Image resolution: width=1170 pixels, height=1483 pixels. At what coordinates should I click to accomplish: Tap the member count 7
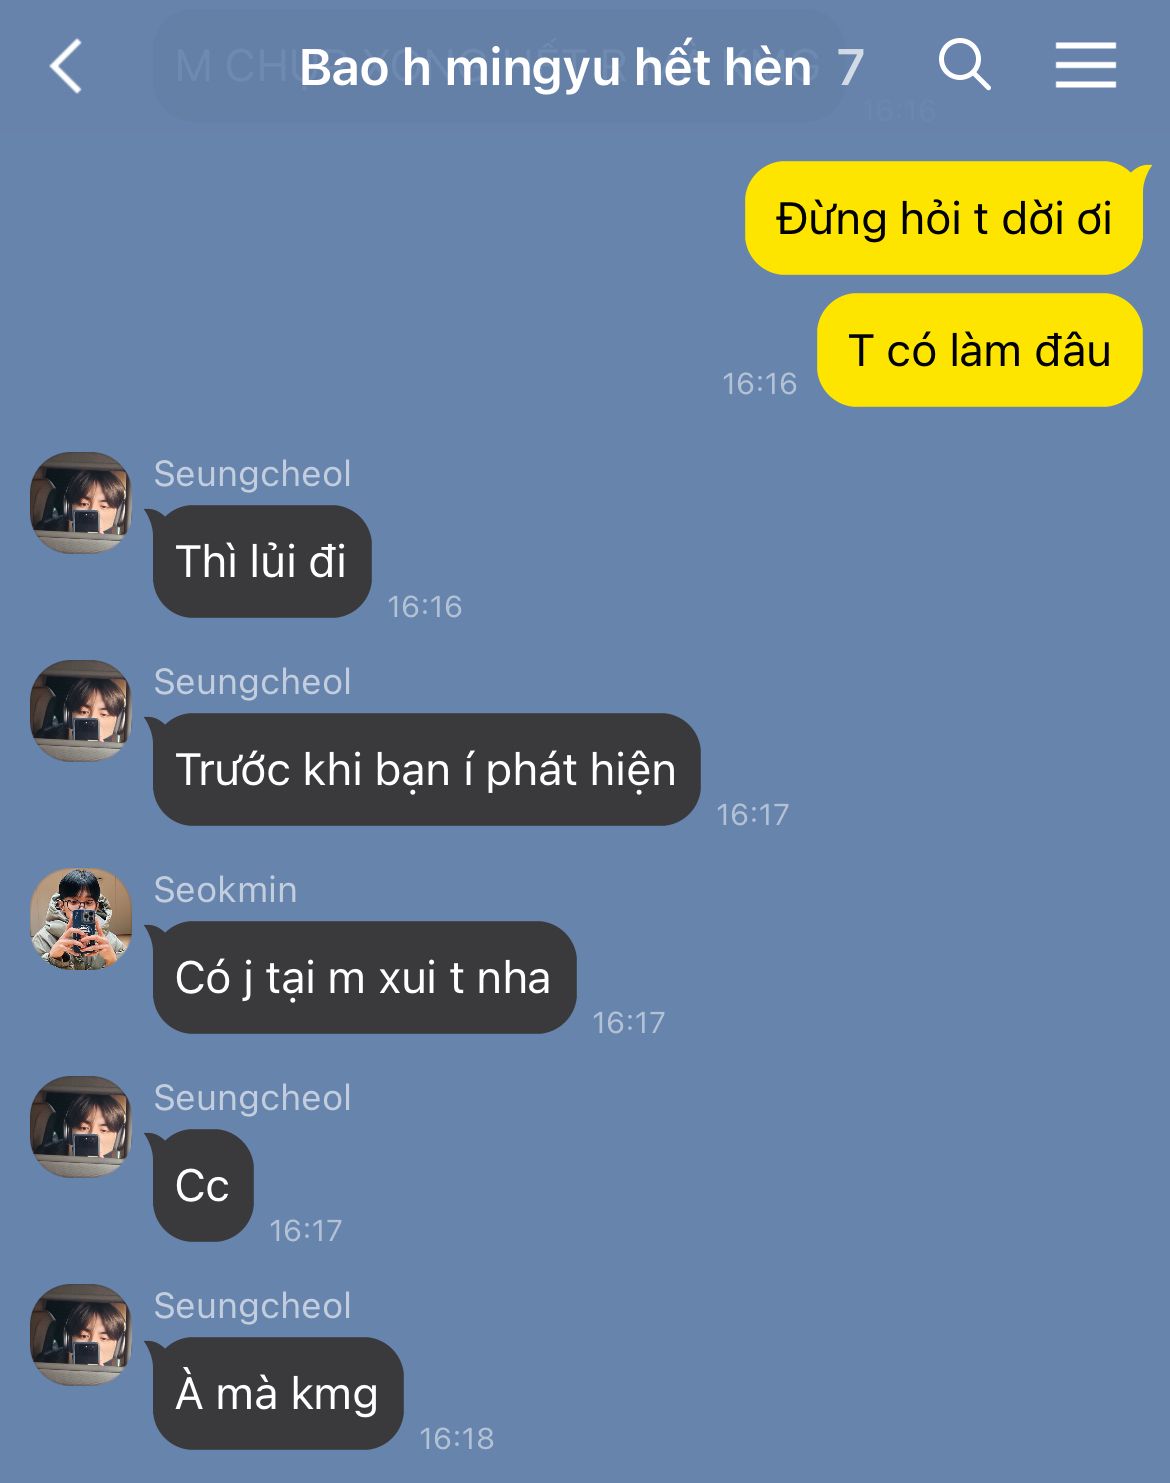coord(850,68)
